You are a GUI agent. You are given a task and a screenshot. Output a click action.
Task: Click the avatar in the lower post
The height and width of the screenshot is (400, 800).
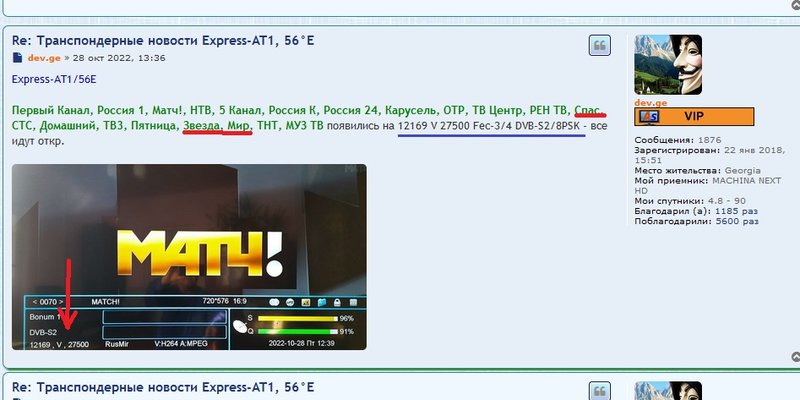coord(668,390)
